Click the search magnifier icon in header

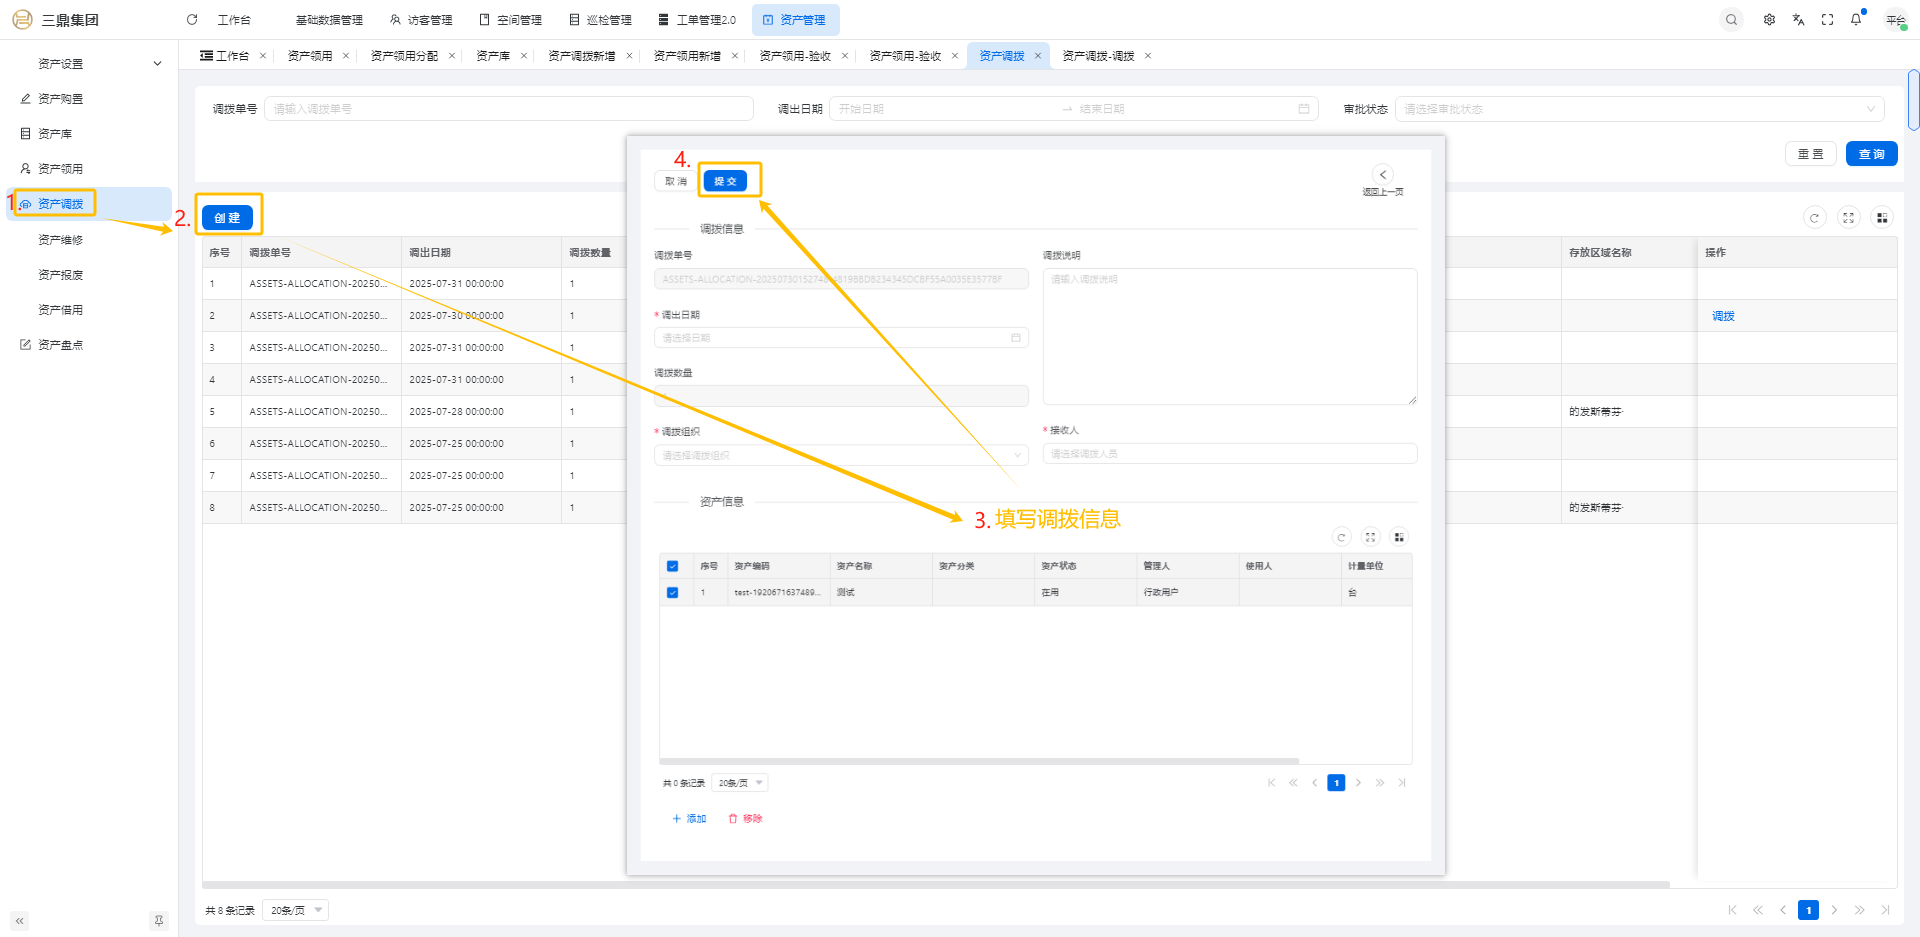[1731, 20]
